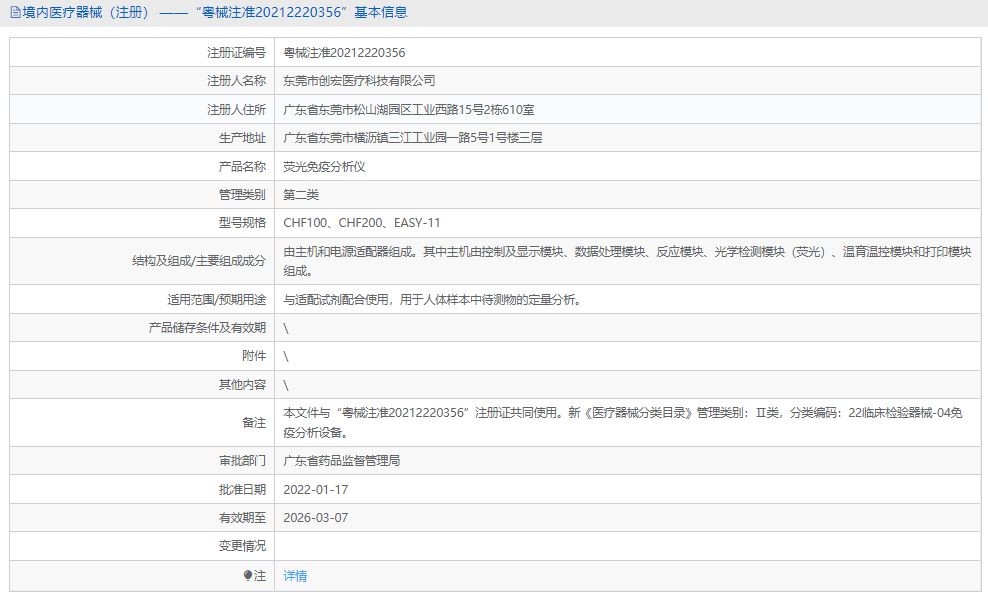Click the title 境内医疗器械（注册）
This screenshot has height=601, width=988.
click(x=83, y=12)
